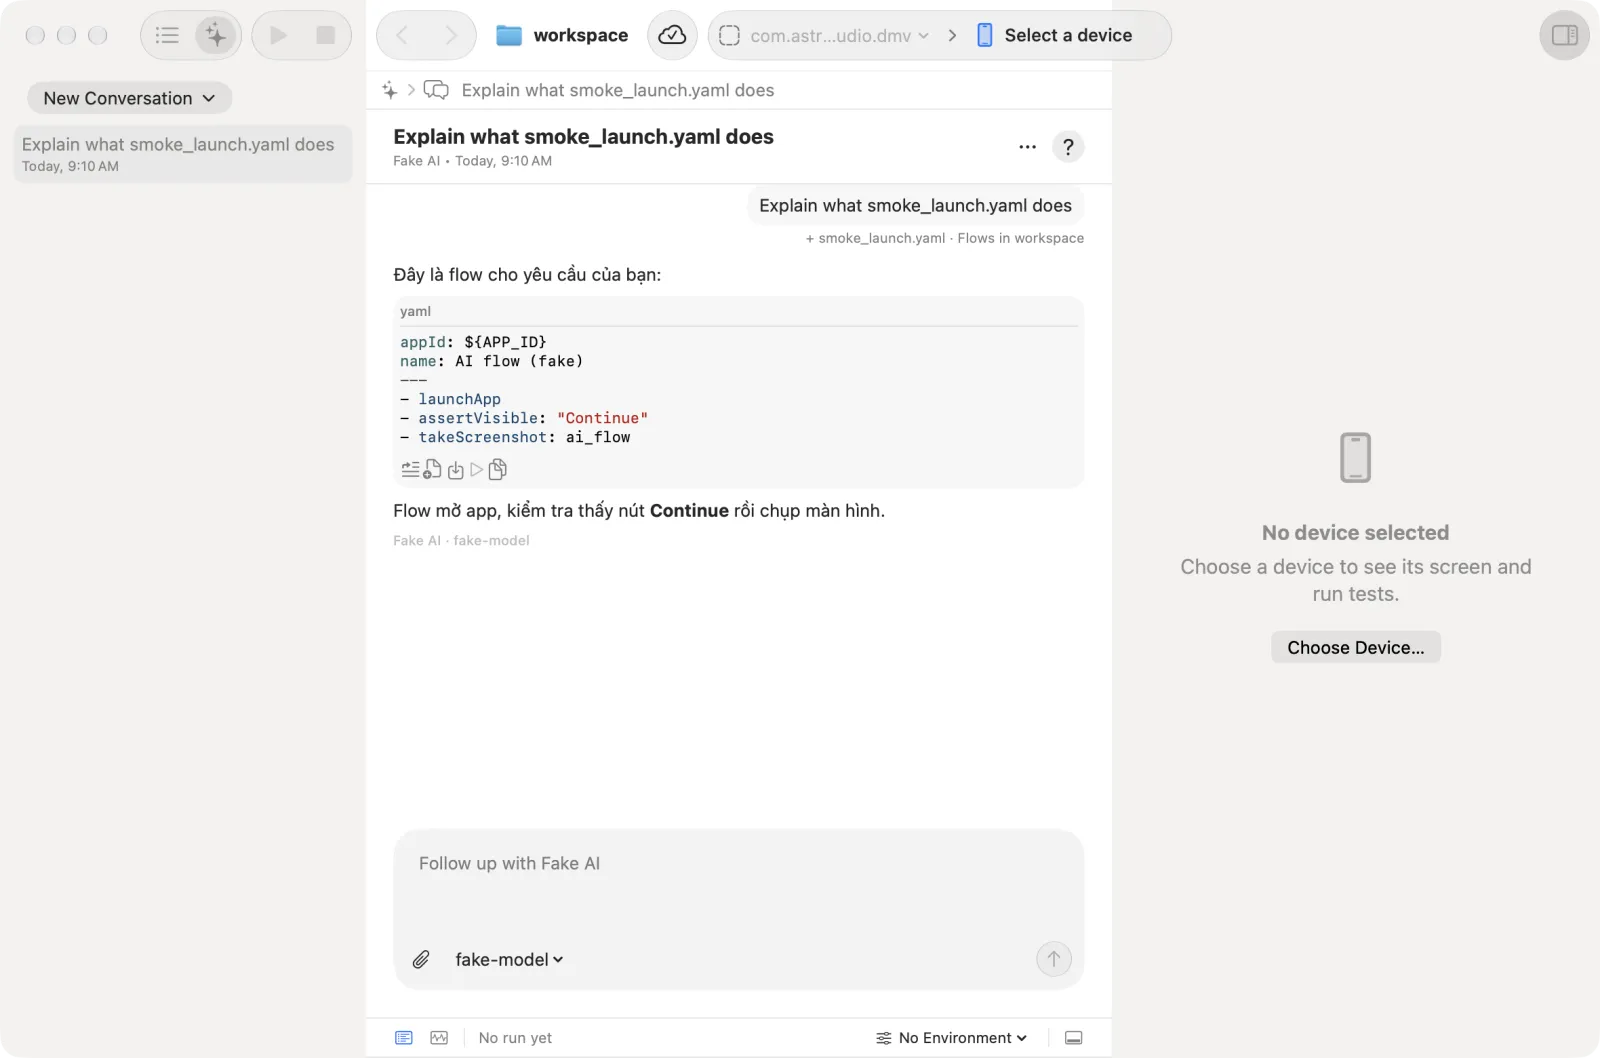Screen dimensions: 1600x1058
Task: Toggle the activity monitor view in status bar
Action: [439, 1038]
